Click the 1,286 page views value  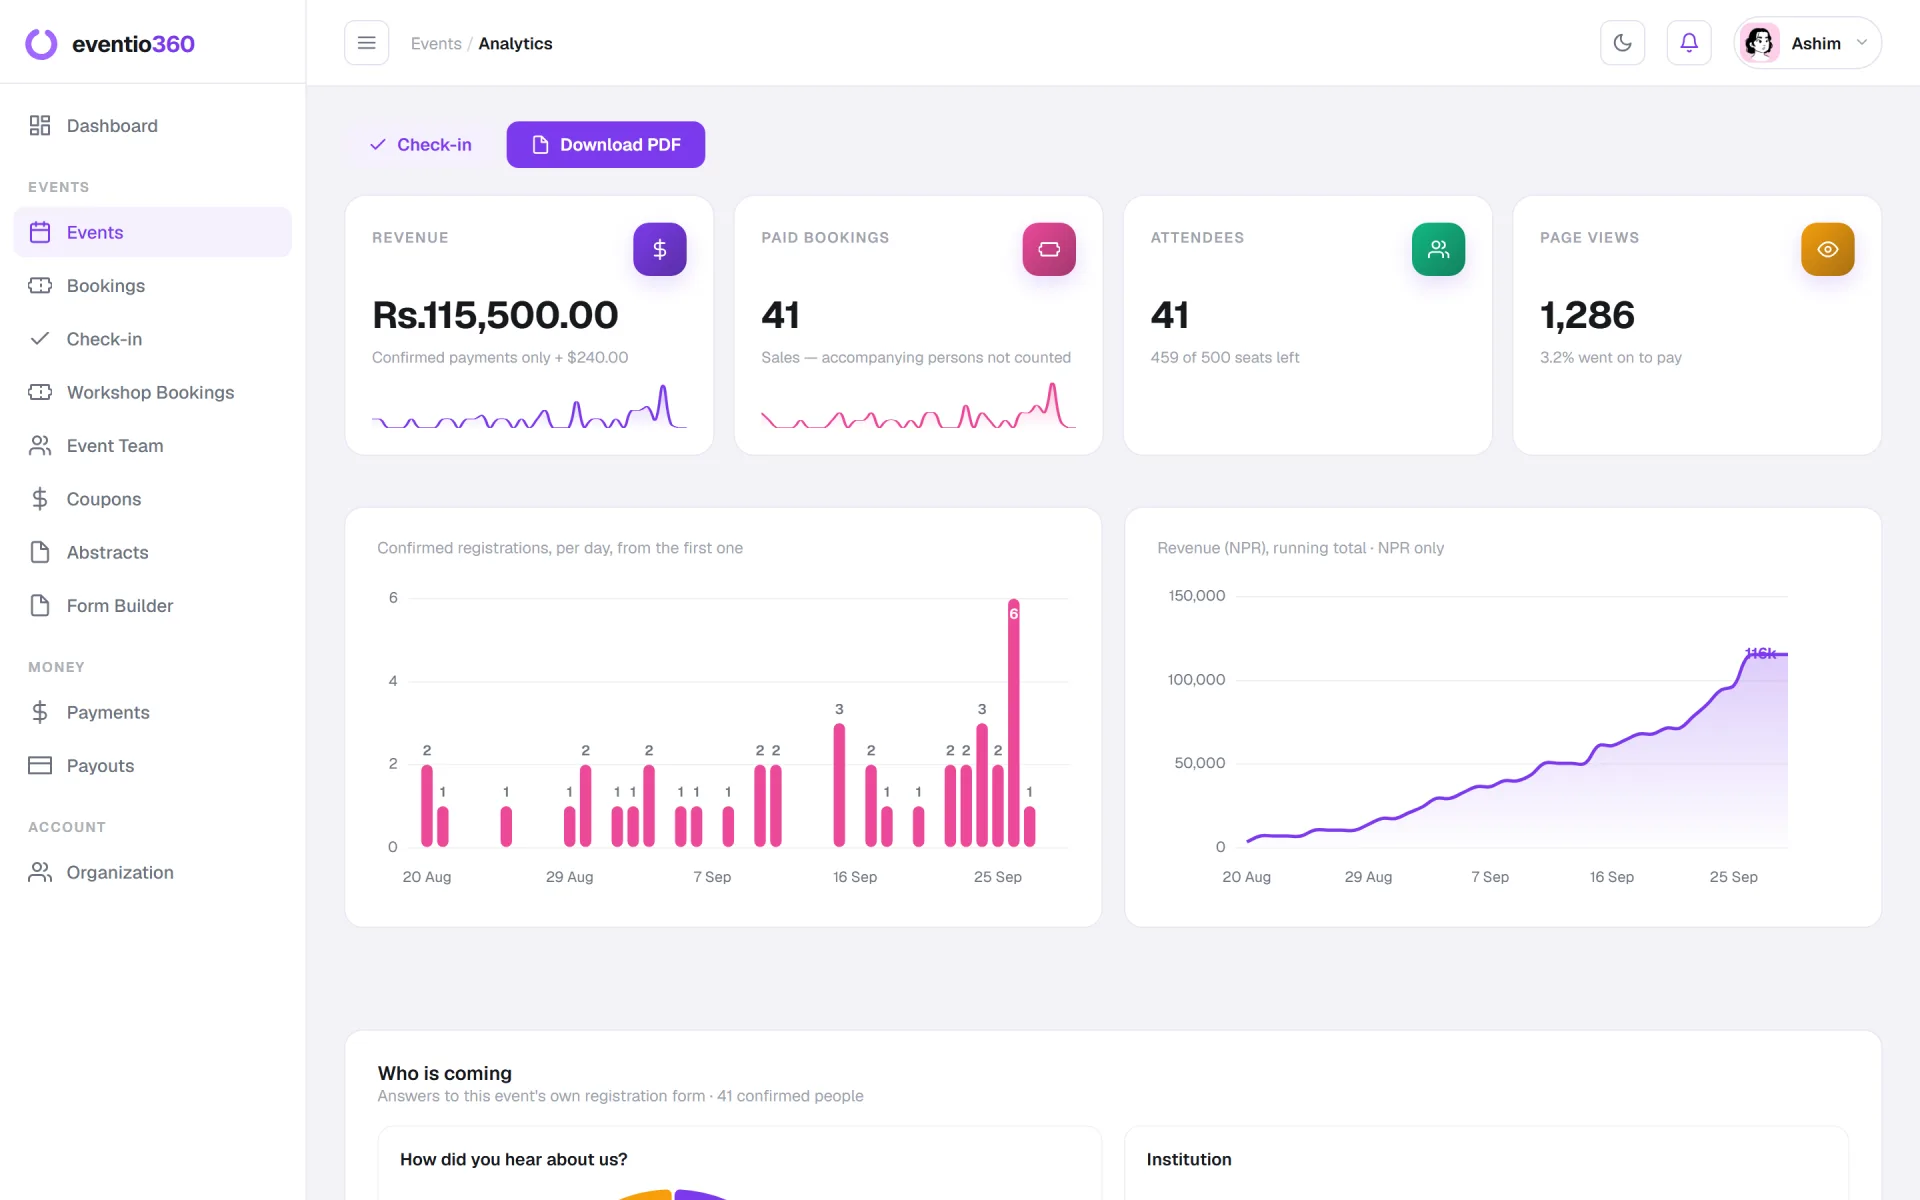point(1587,315)
